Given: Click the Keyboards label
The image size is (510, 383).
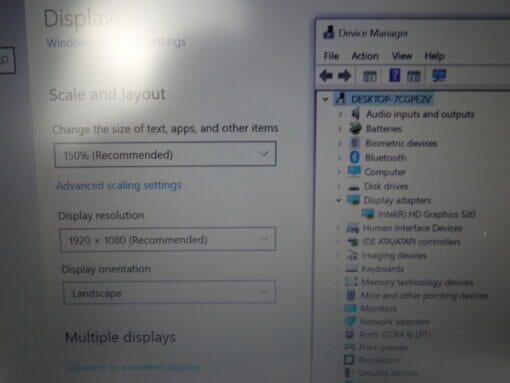Looking at the screenshot, I should click(383, 268).
